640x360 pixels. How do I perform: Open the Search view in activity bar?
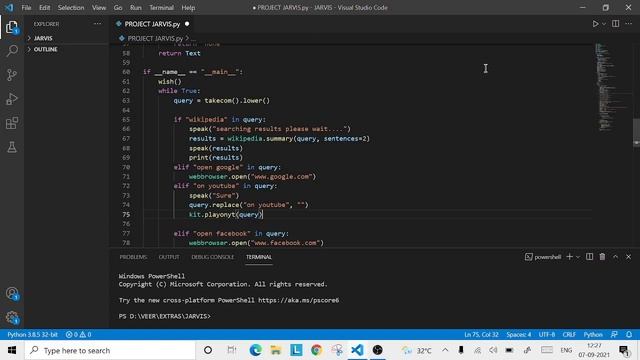coord(12,51)
